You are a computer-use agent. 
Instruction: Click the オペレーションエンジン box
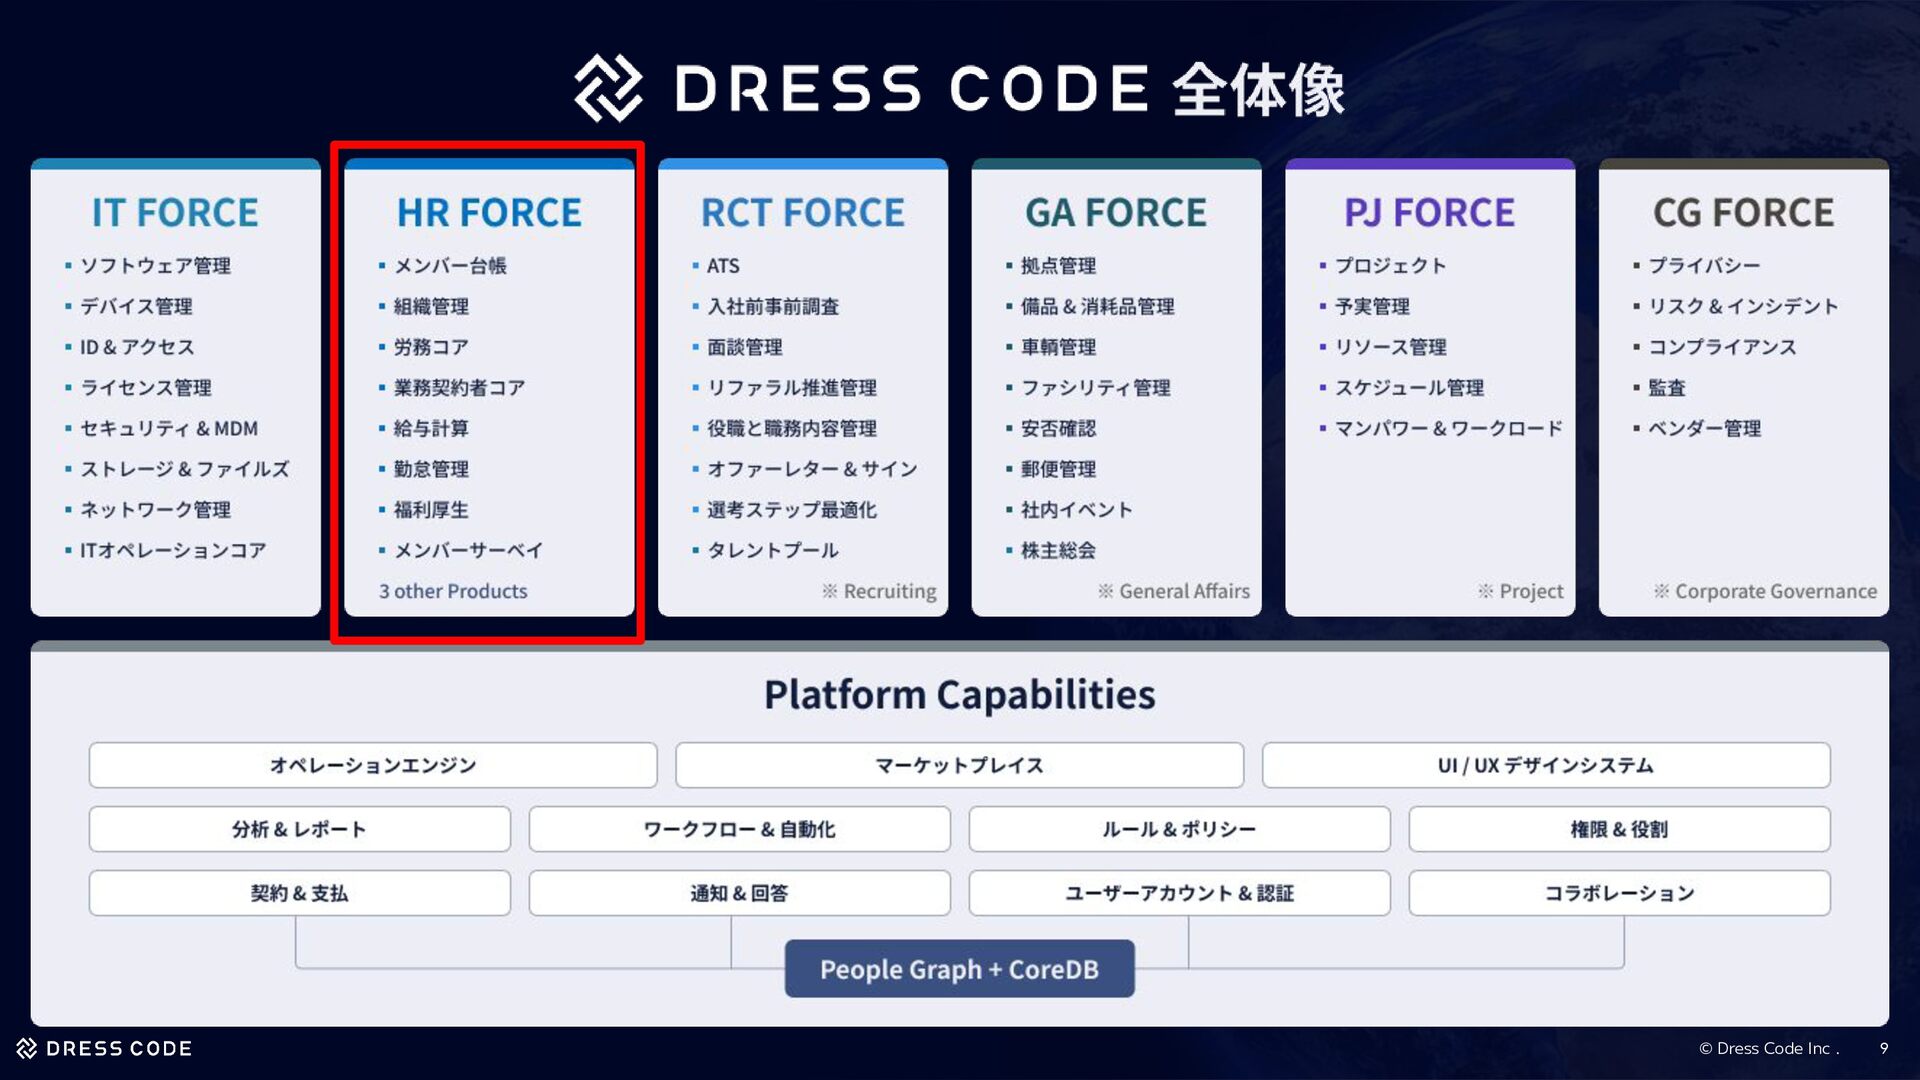[x=373, y=765]
